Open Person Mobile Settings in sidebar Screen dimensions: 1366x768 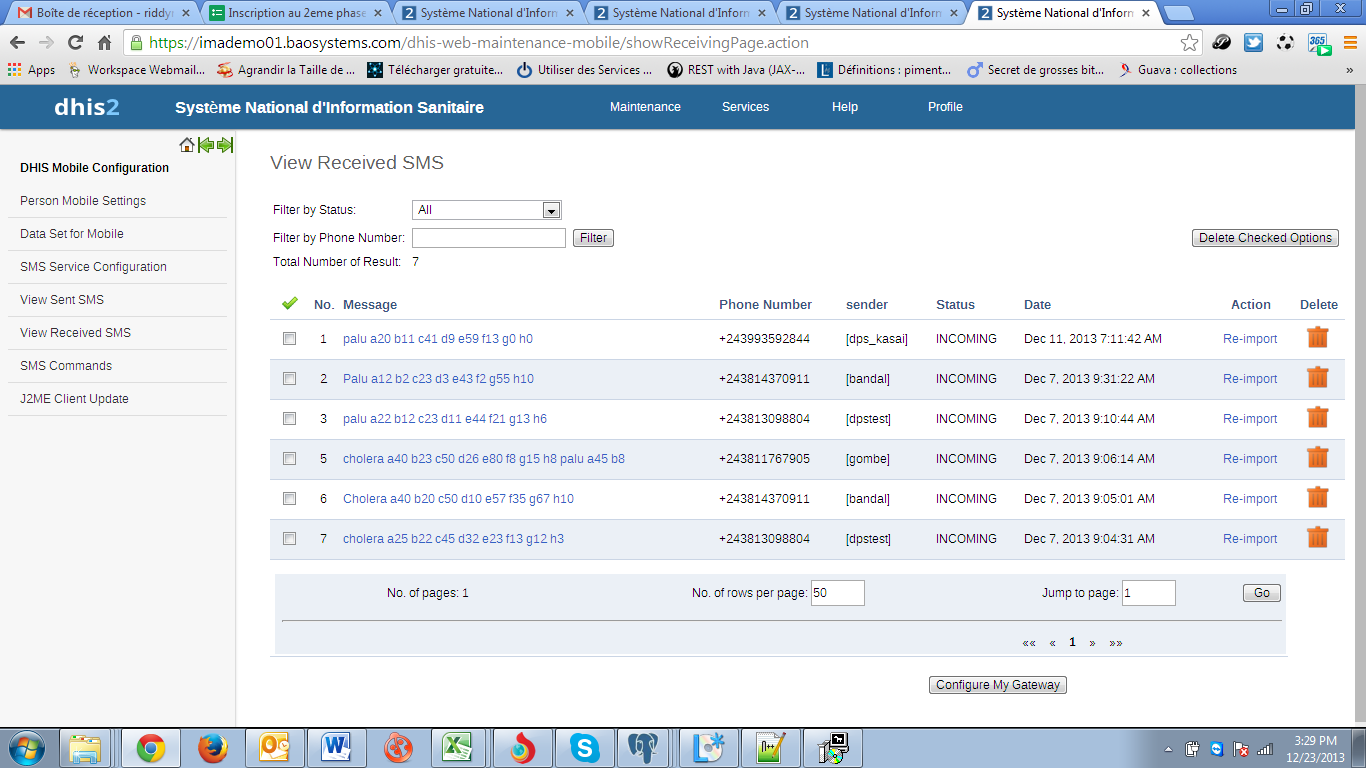point(83,201)
